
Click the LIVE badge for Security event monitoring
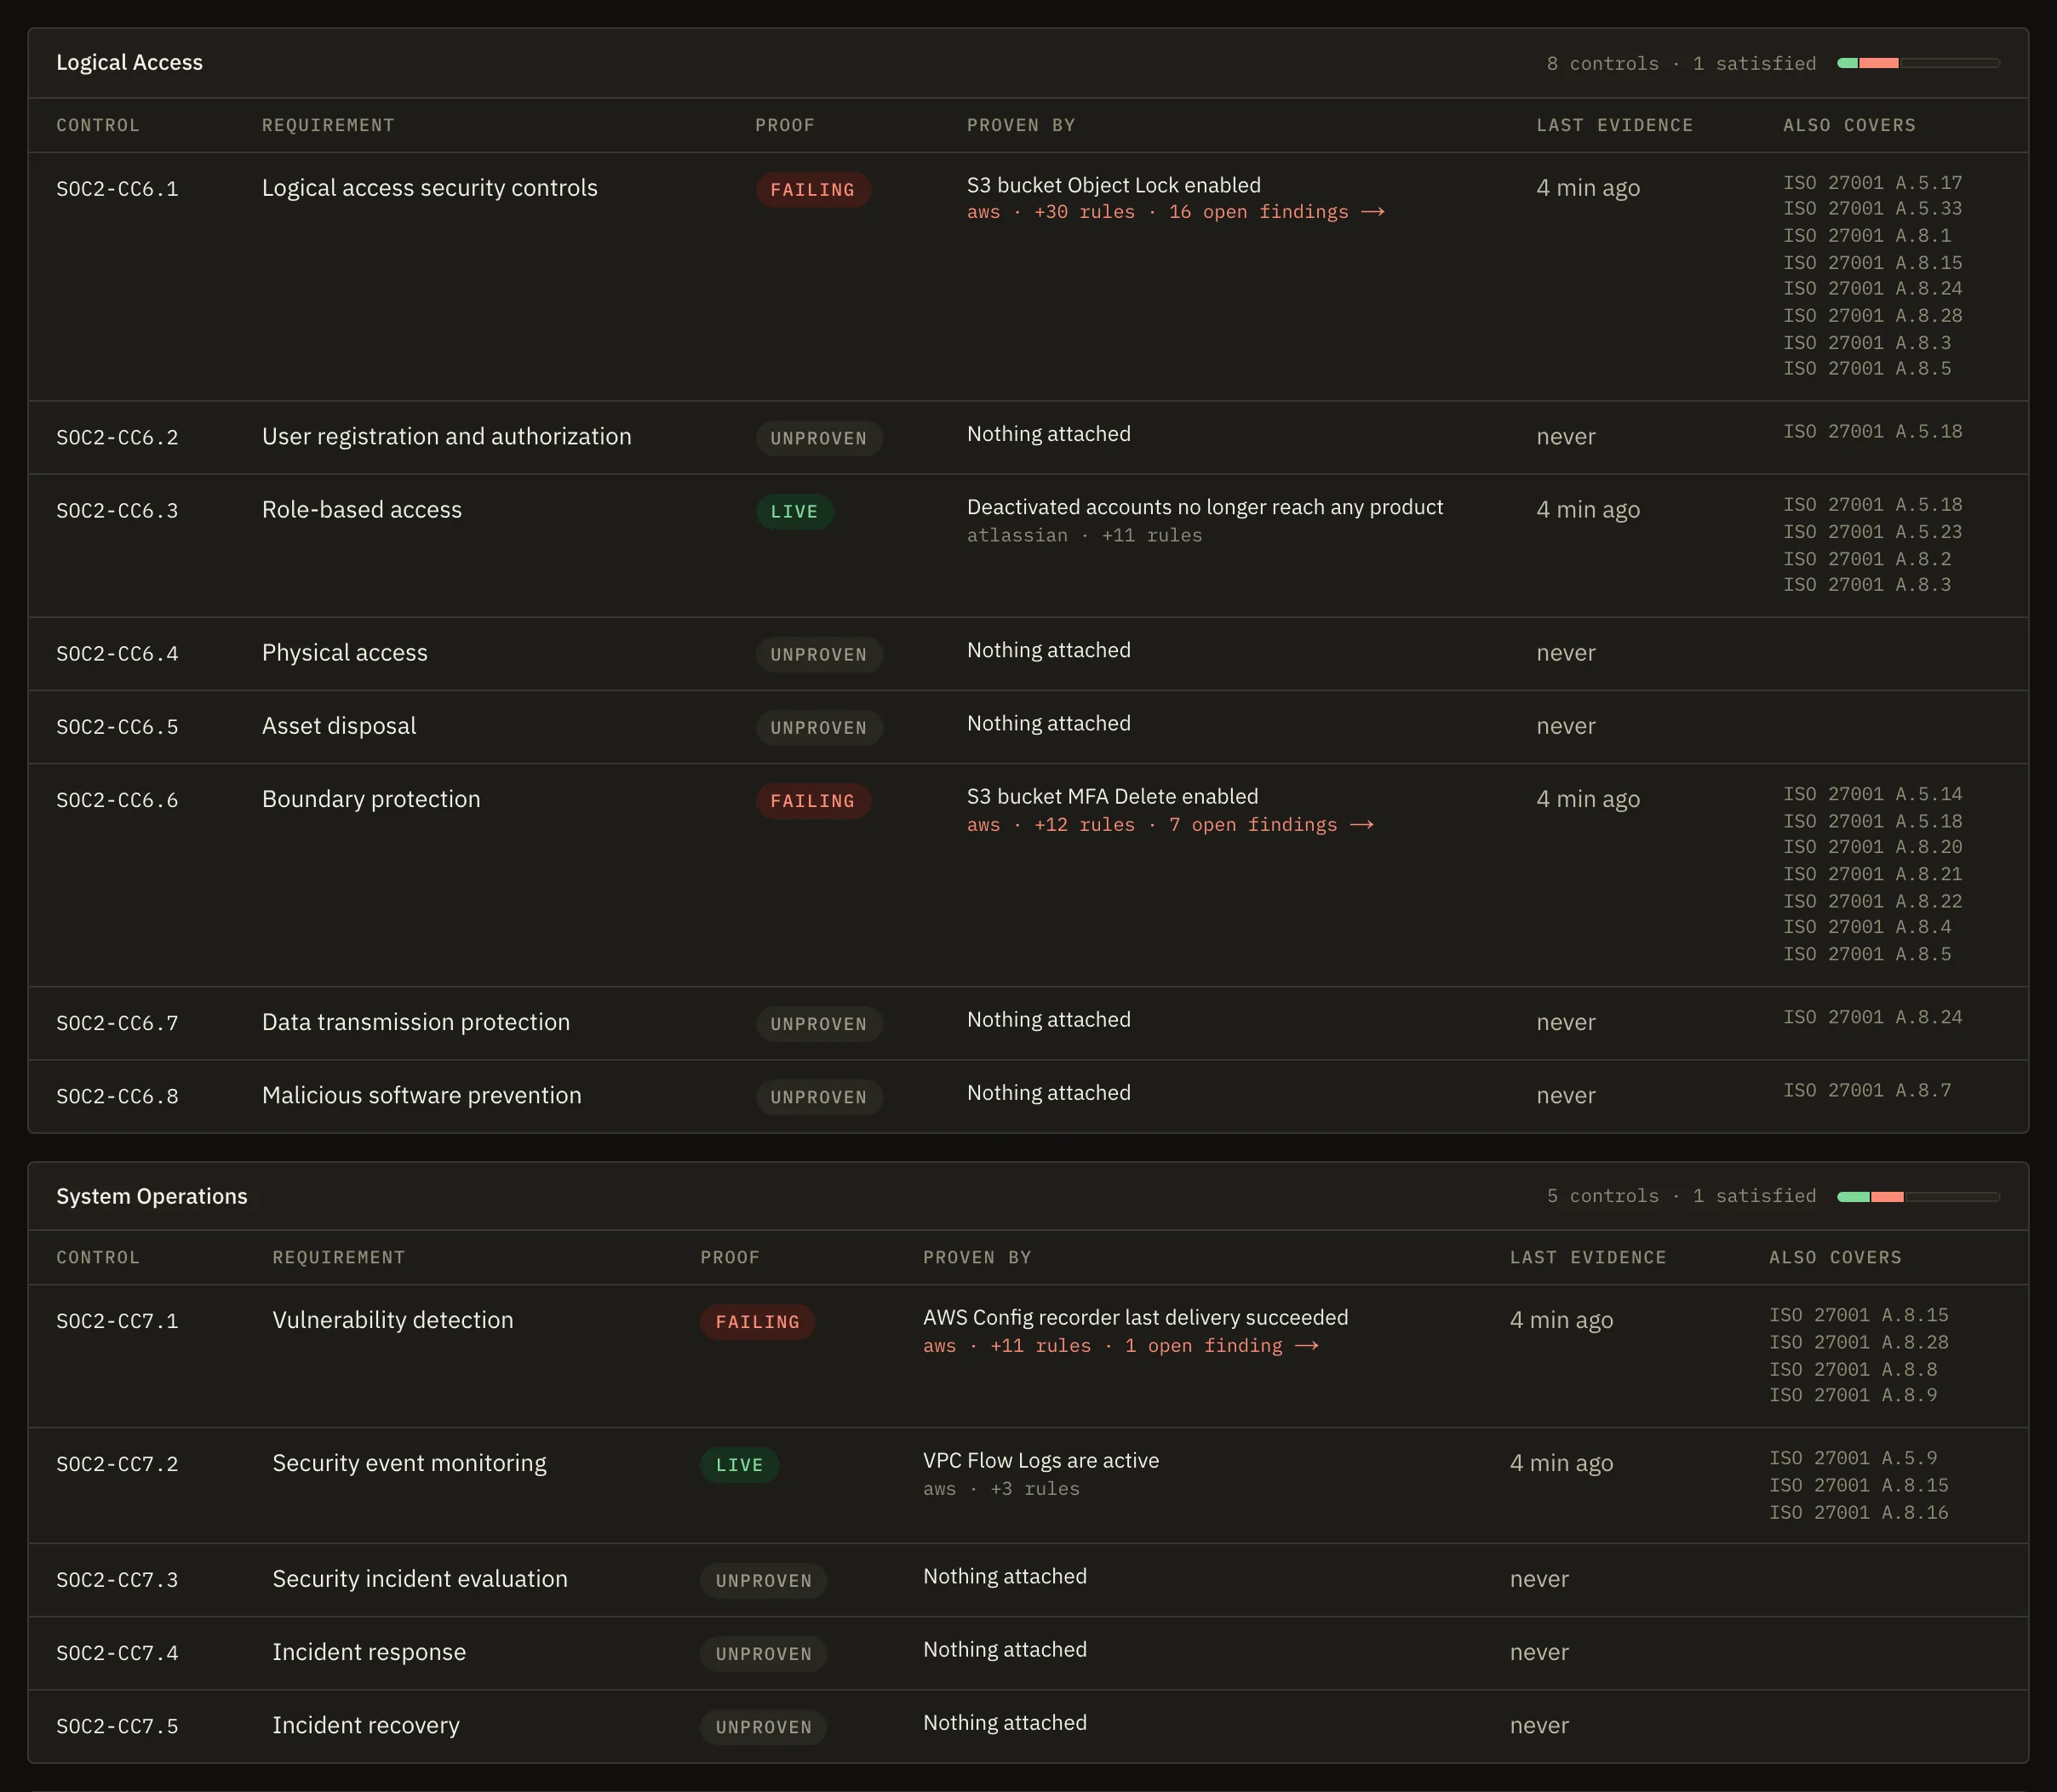pyautogui.click(x=739, y=1465)
